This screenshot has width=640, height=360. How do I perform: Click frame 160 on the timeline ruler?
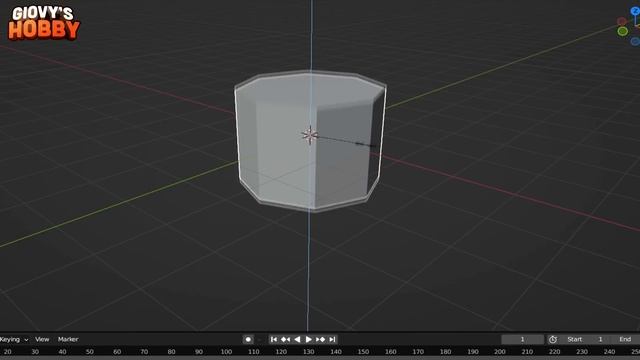pos(391,351)
